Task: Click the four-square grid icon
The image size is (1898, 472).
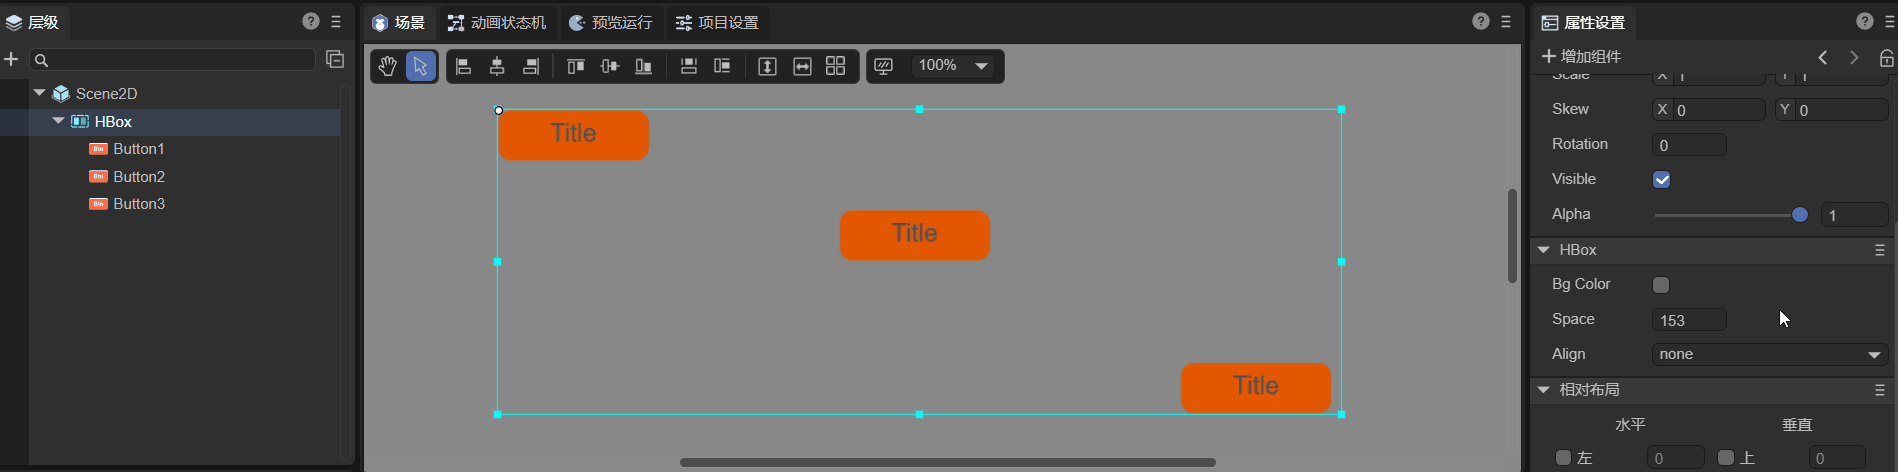Action: tap(836, 66)
